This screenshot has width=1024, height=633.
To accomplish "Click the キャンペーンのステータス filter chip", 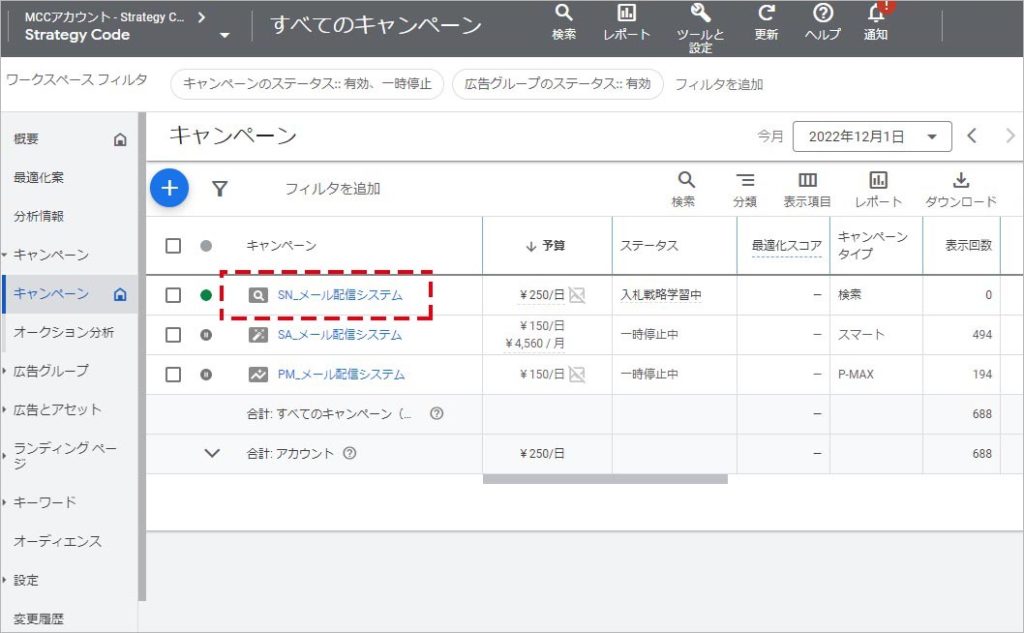I will pyautogui.click(x=307, y=84).
